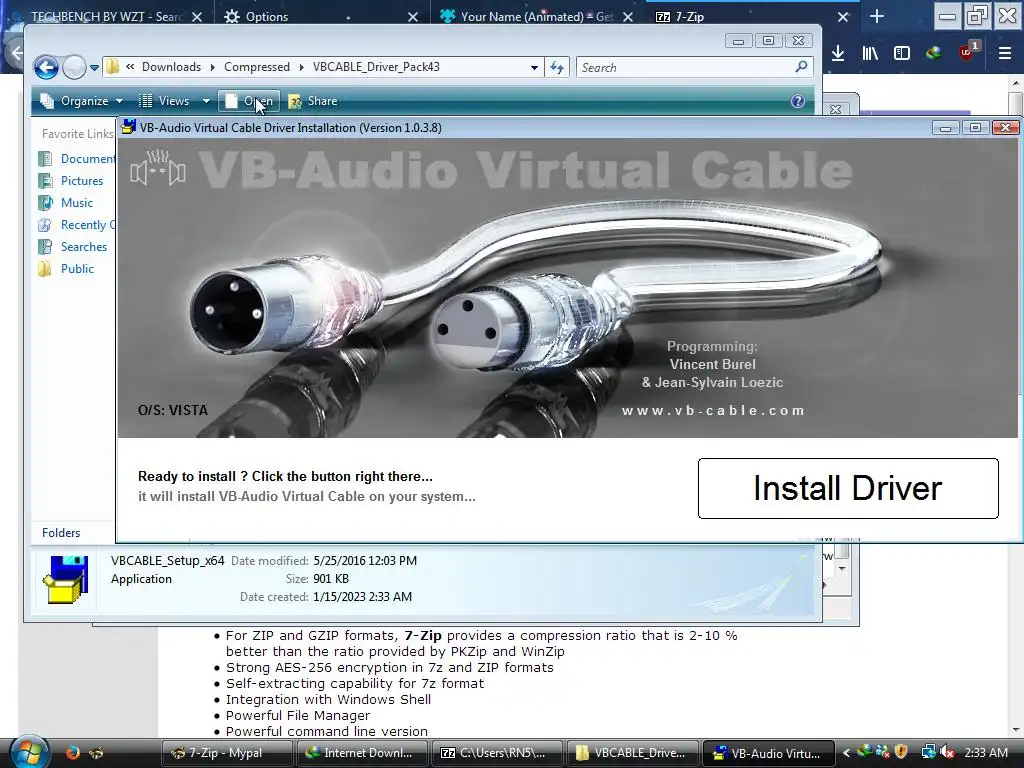This screenshot has height=768, width=1024.
Task: Open the Views toolbar button
Action: click(165, 101)
